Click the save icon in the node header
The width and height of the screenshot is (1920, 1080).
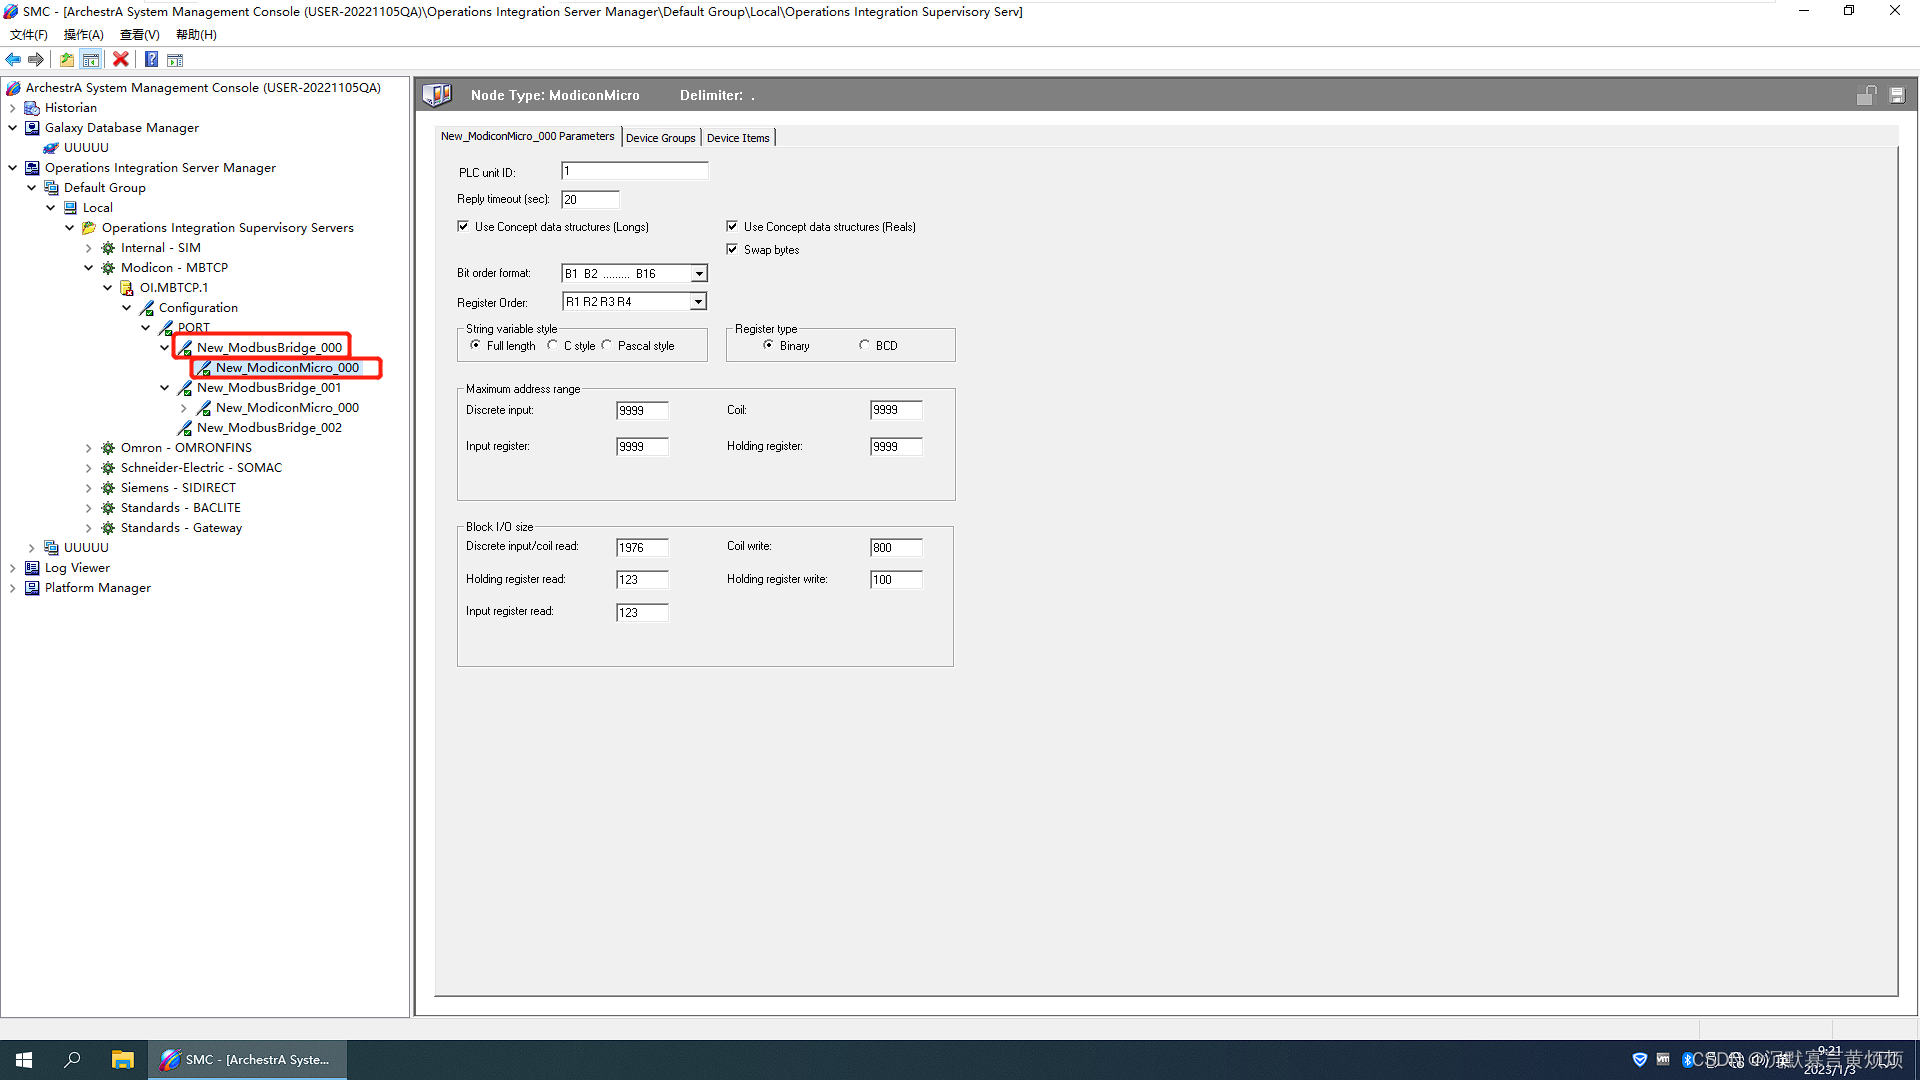tap(1897, 94)
